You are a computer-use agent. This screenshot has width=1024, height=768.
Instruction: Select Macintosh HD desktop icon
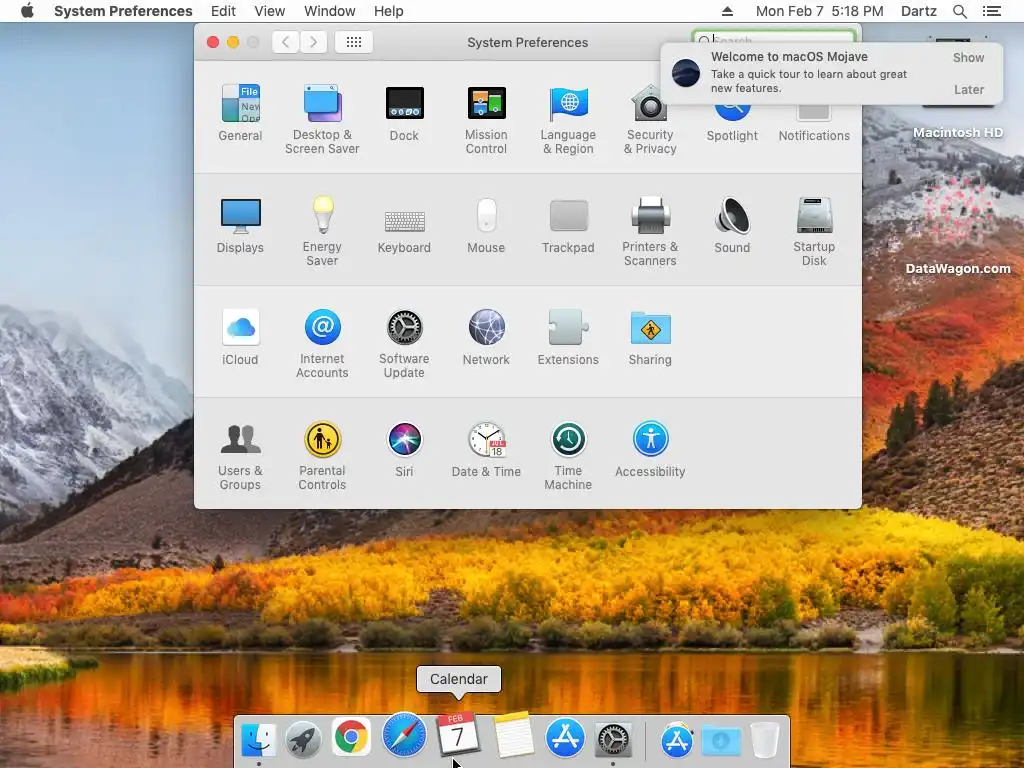pyautogui.click(x=958, y=88)
